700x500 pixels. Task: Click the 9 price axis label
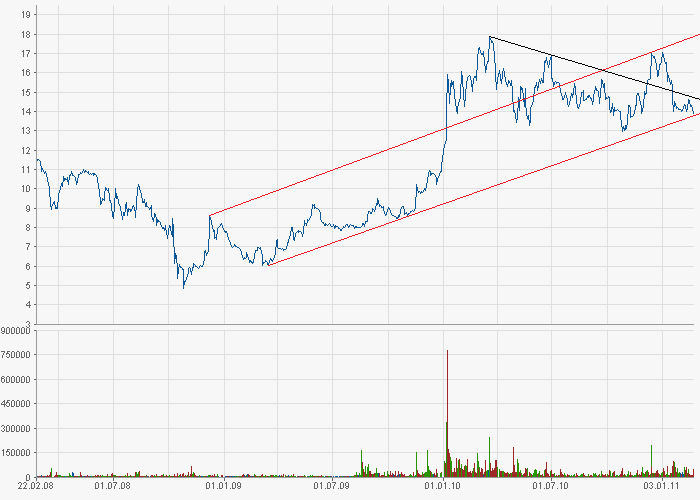point(28,208)
